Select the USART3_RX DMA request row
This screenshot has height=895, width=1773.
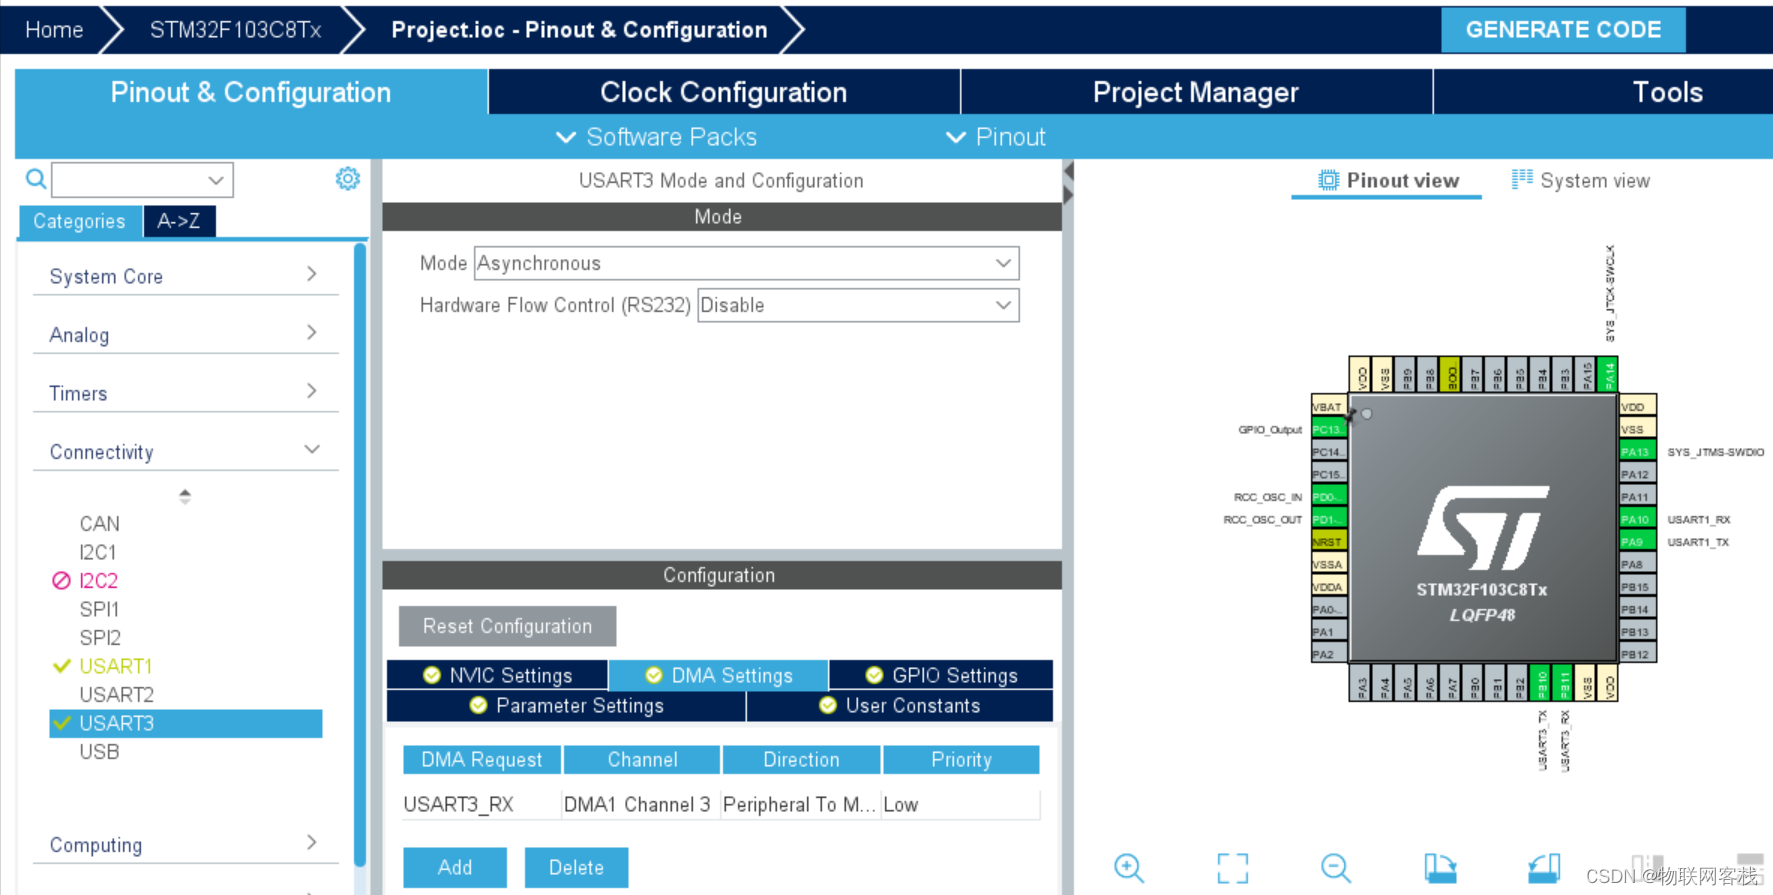pos(721,804)
